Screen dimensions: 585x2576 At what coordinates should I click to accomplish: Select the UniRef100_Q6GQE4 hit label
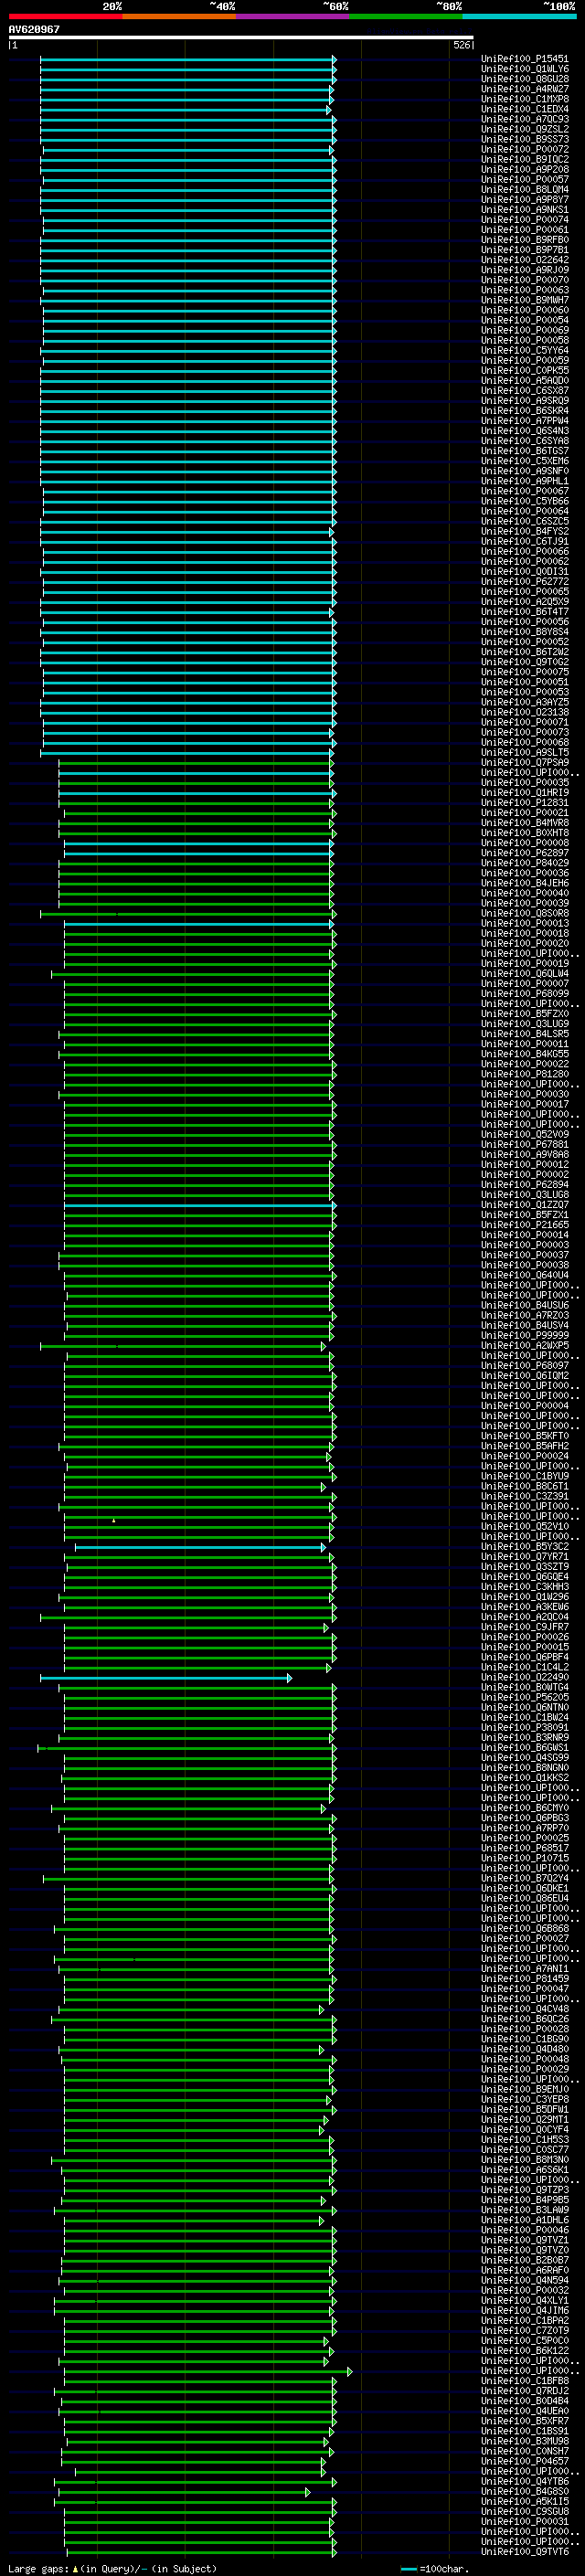coord(525,1577)
